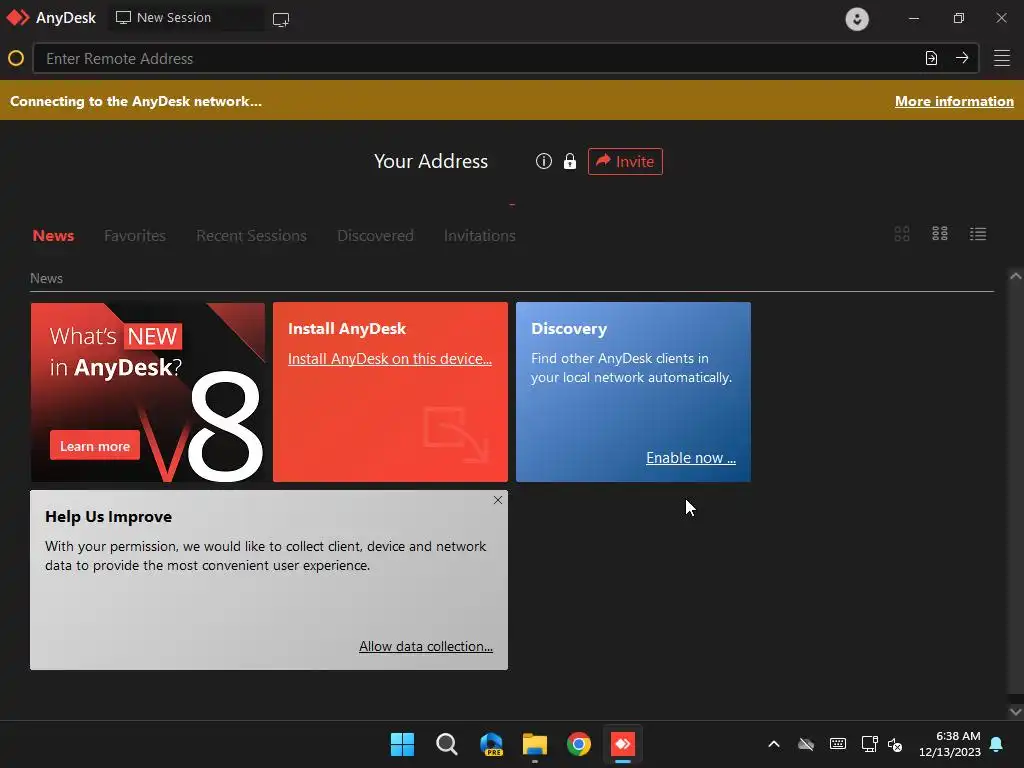Open notifications bell in taskbar

(x=997, y=744)
